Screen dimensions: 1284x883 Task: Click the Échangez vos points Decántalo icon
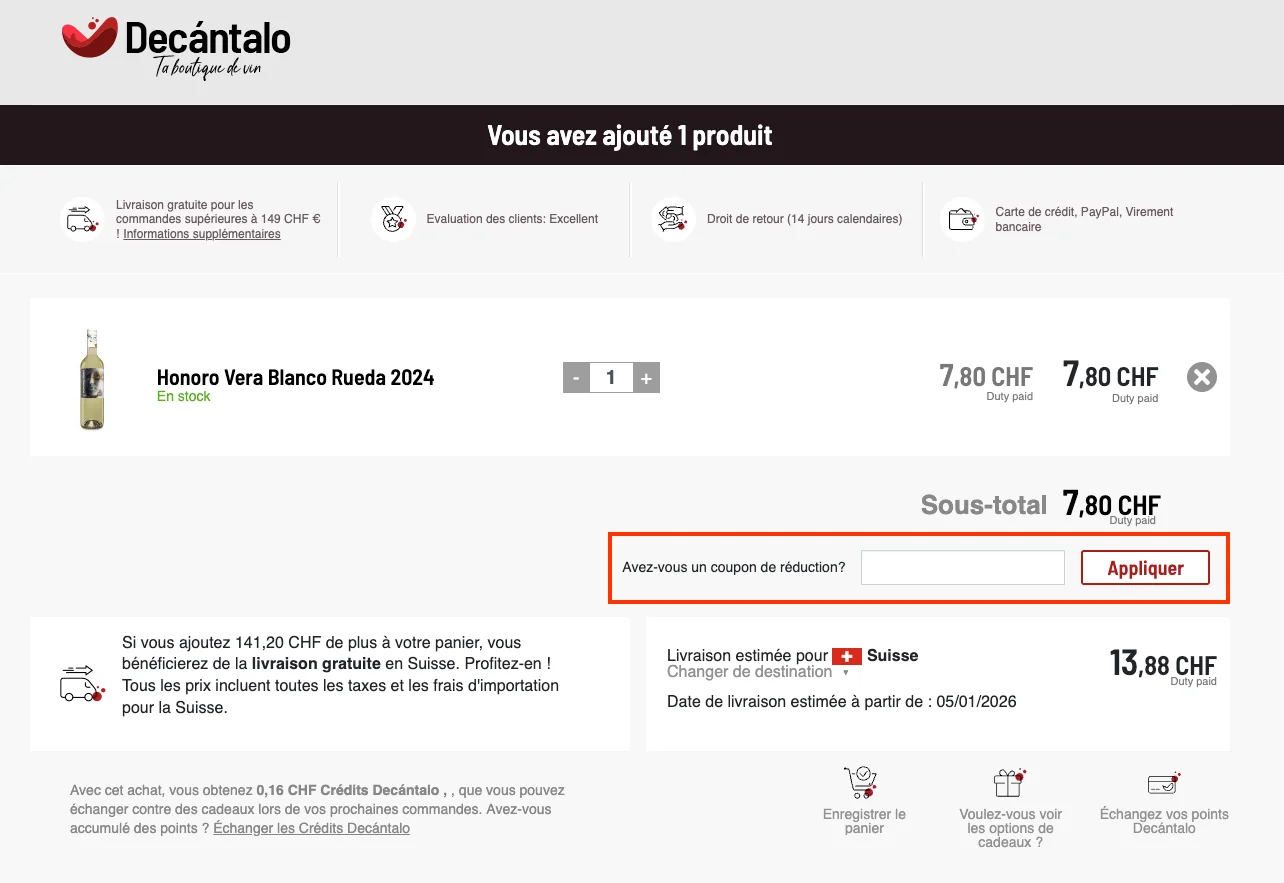click(1163, 783)
